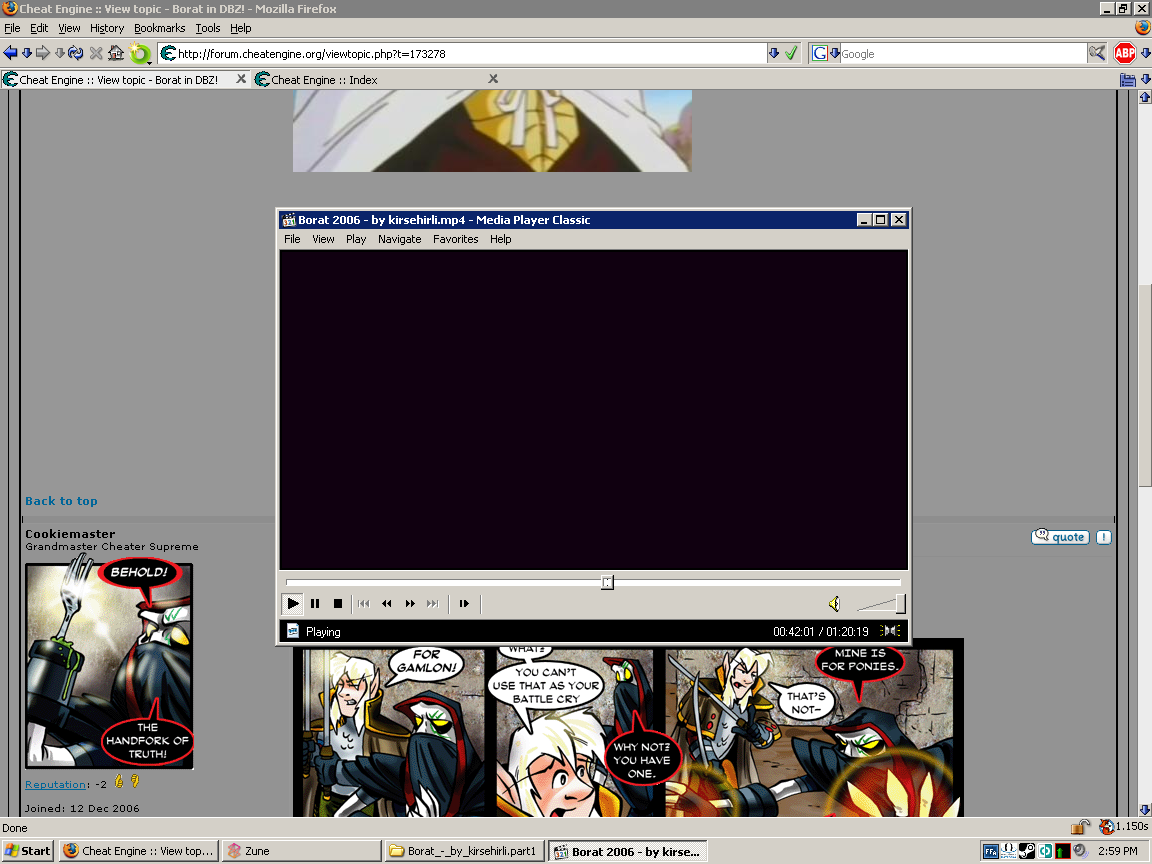Close the Borat in DBZ tab

coord(241,79)
